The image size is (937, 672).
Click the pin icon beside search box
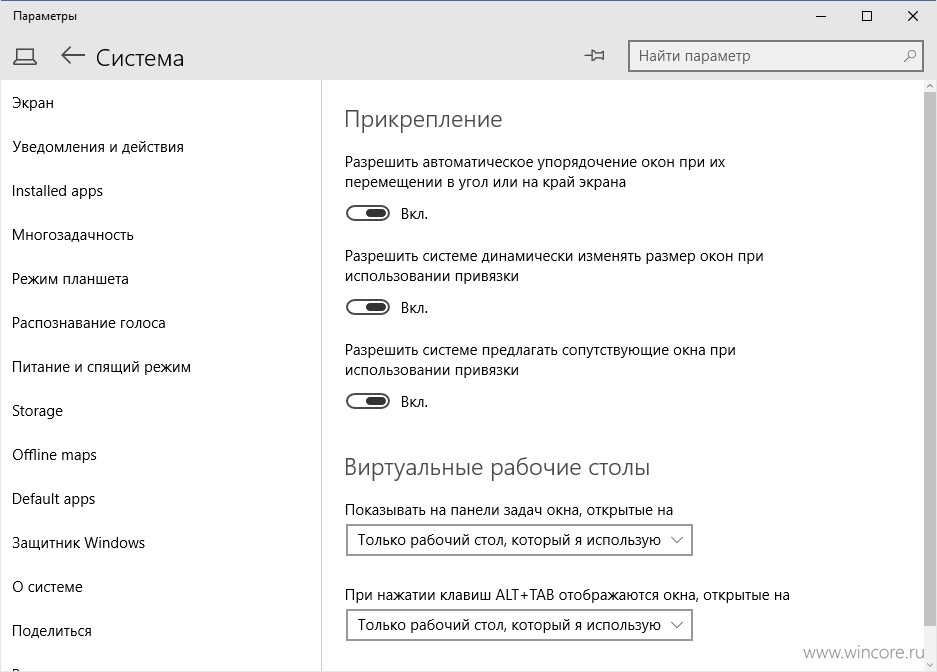[x=594, y=56]
